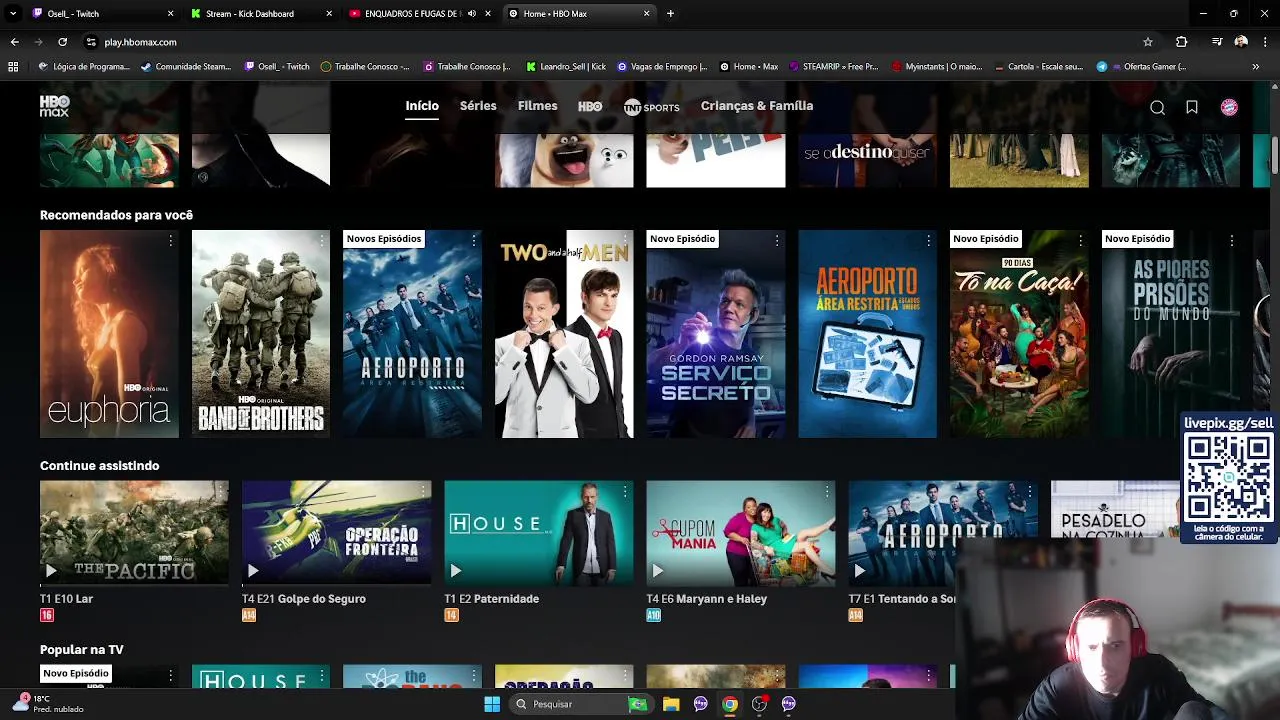Open the Aeroporto Novos Episódios poster

point(412,334)
